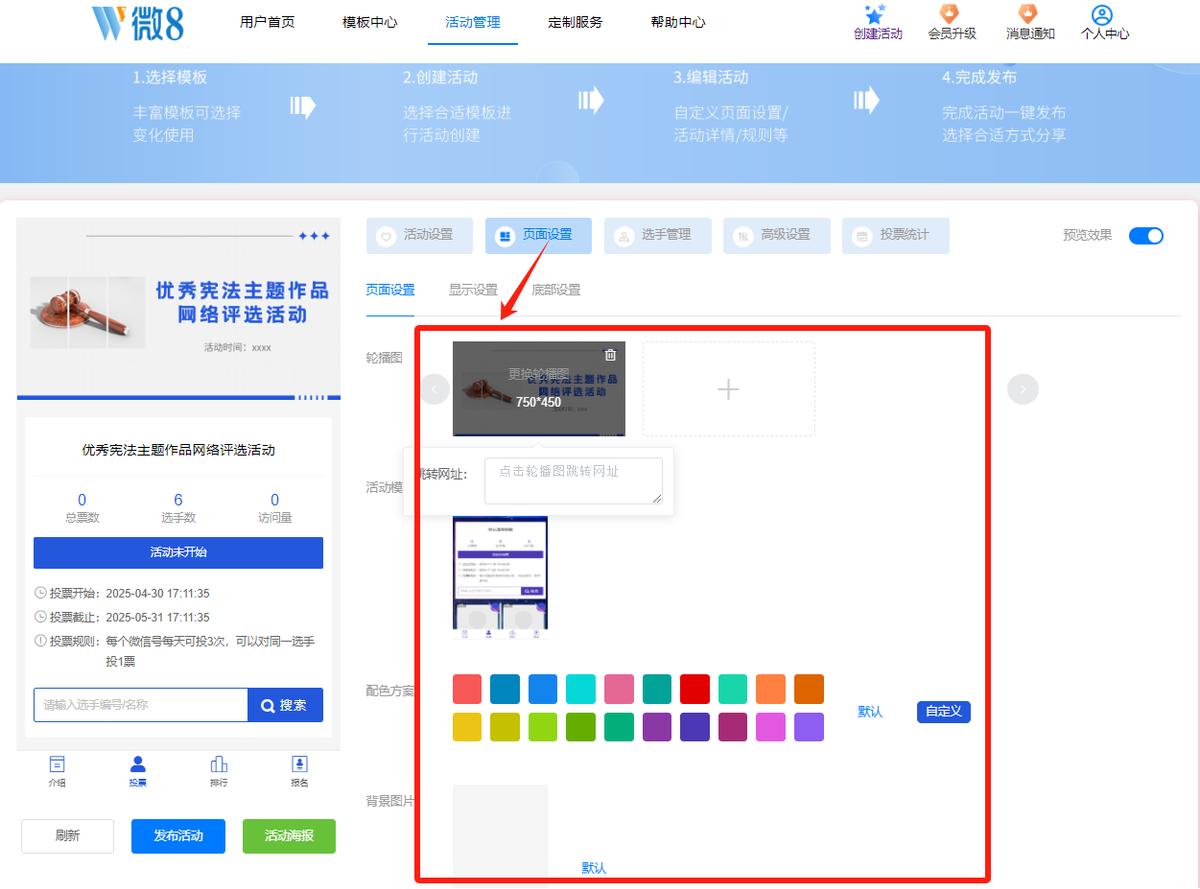Viewport: 1200px width, 889px height.
Task: Switch to the 选手管理 tab
Action: pyautogui.click(x=657, y=235)
